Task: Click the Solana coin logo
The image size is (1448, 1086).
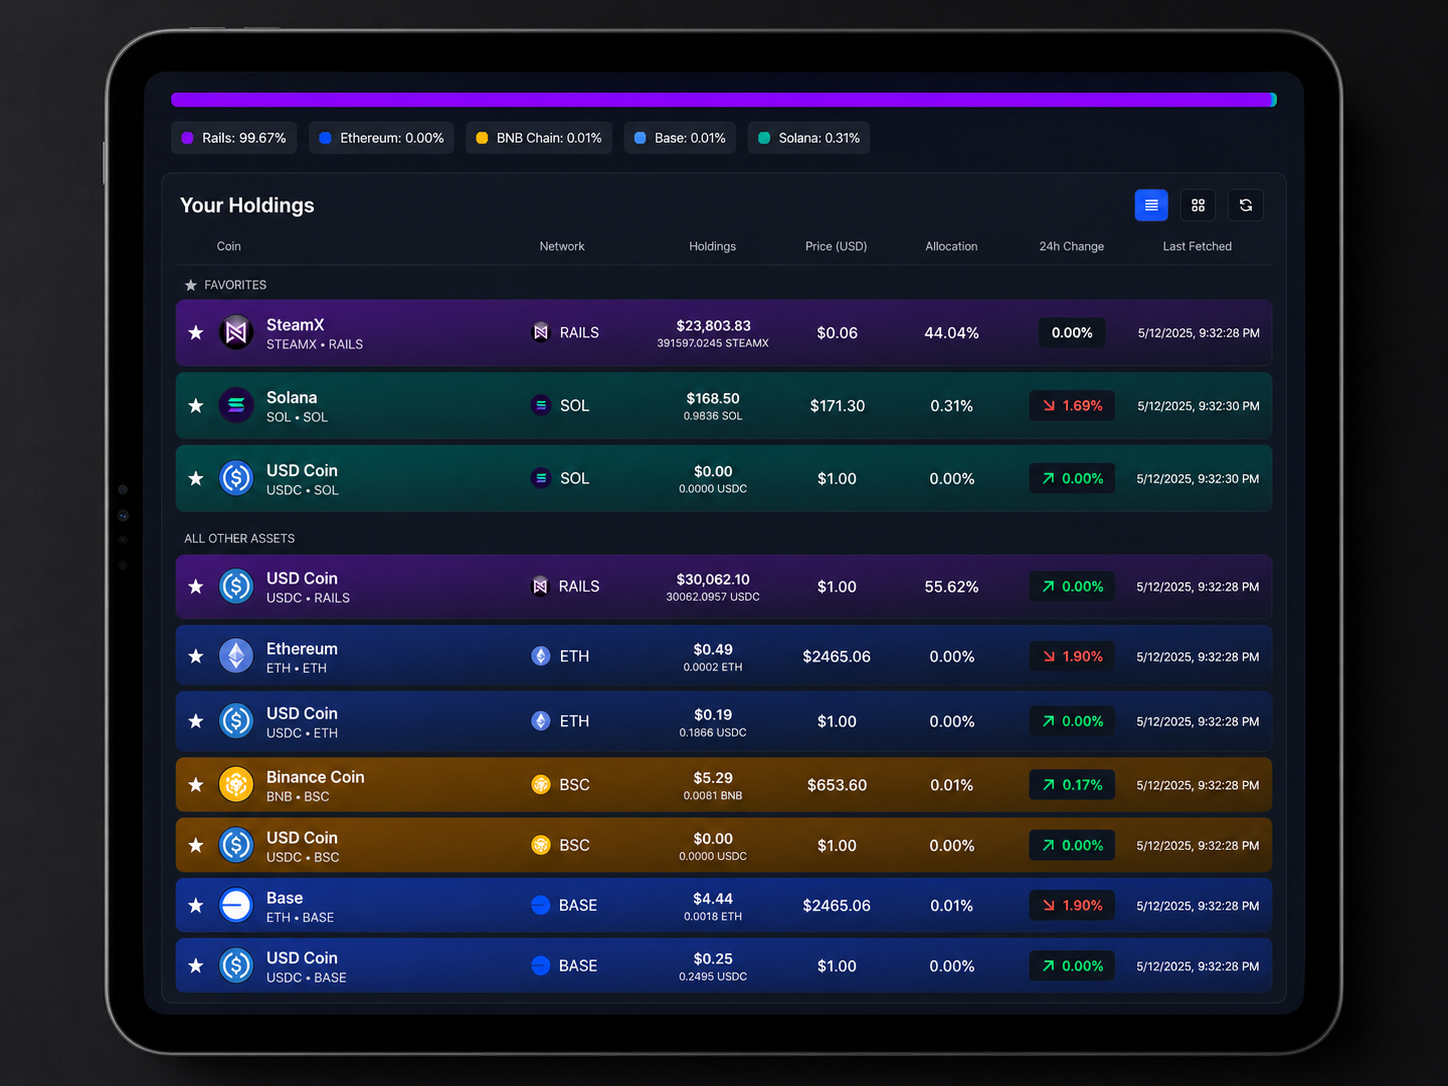Action: coord(236,405)
